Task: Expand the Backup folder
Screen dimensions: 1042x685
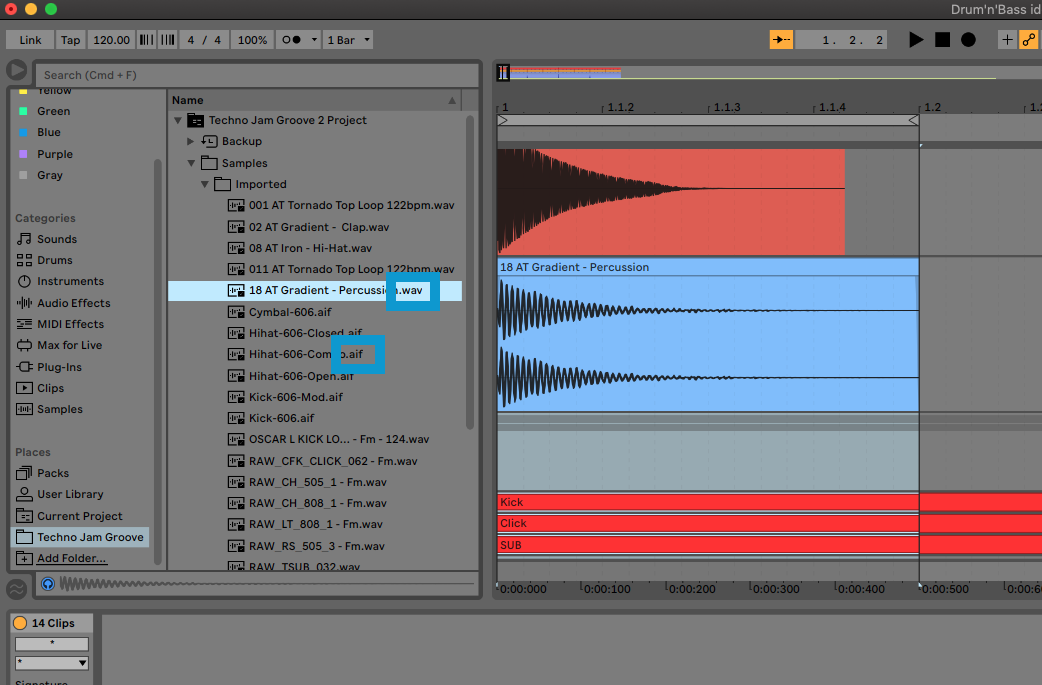Action: pos(190,141)
